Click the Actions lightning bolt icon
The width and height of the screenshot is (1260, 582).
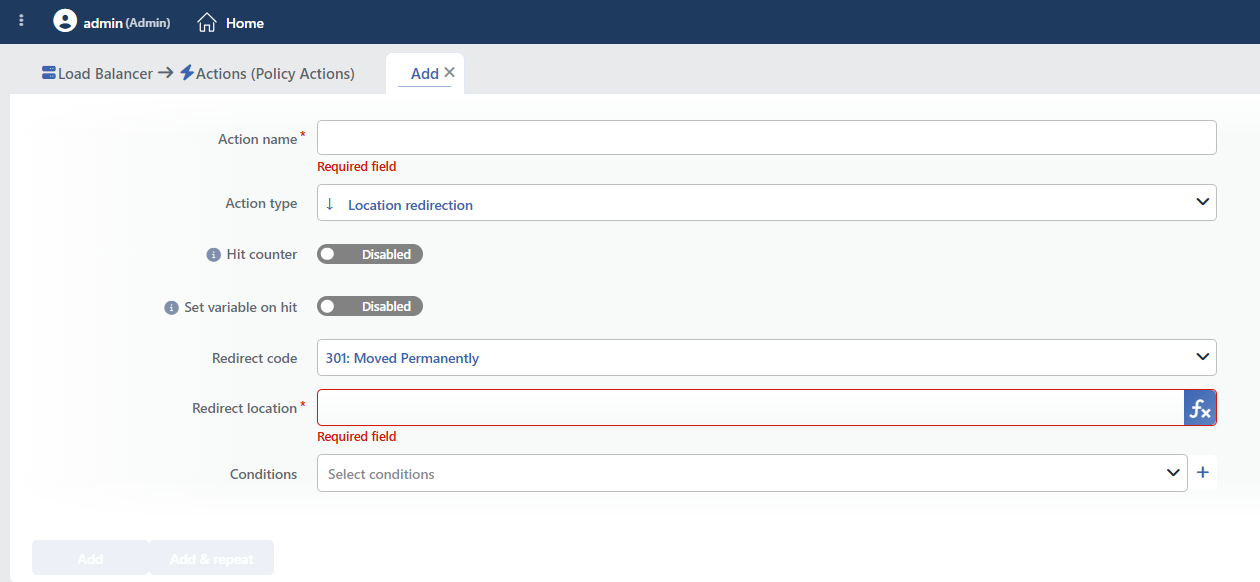click(x=187, y=73)
